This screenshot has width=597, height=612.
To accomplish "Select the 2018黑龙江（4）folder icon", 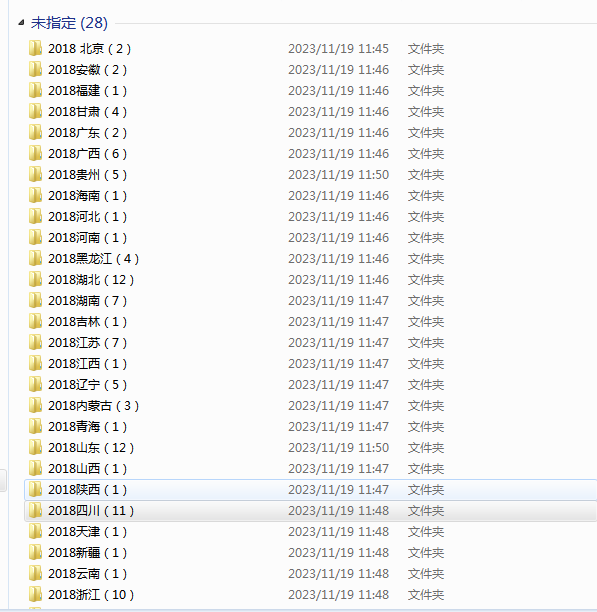I will pos(36,258).
